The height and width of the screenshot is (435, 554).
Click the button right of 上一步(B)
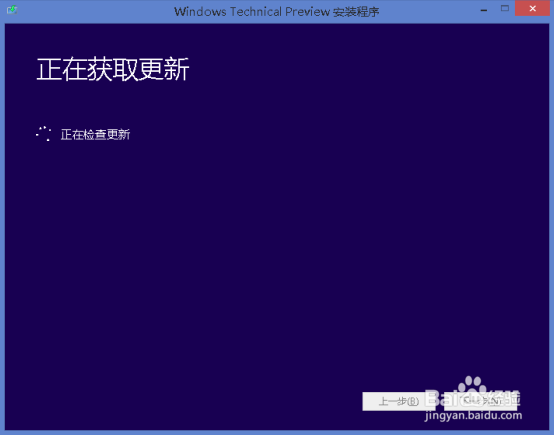(481, 401)
